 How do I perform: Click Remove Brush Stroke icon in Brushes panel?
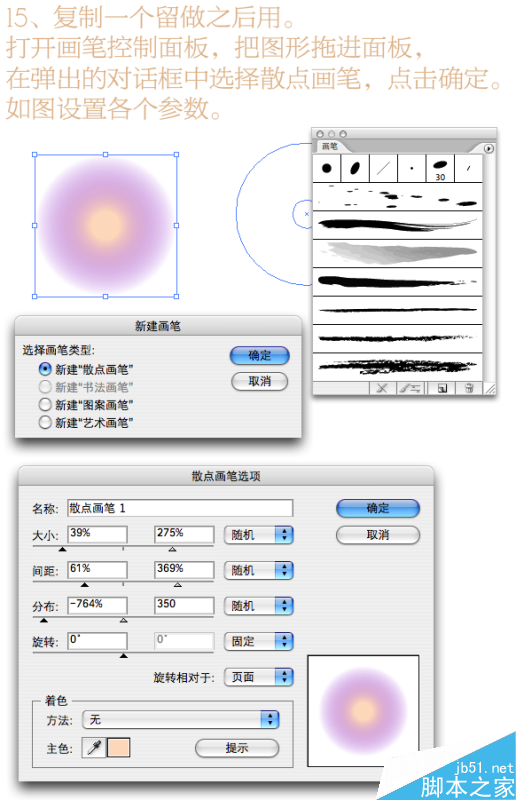point(382,389)
